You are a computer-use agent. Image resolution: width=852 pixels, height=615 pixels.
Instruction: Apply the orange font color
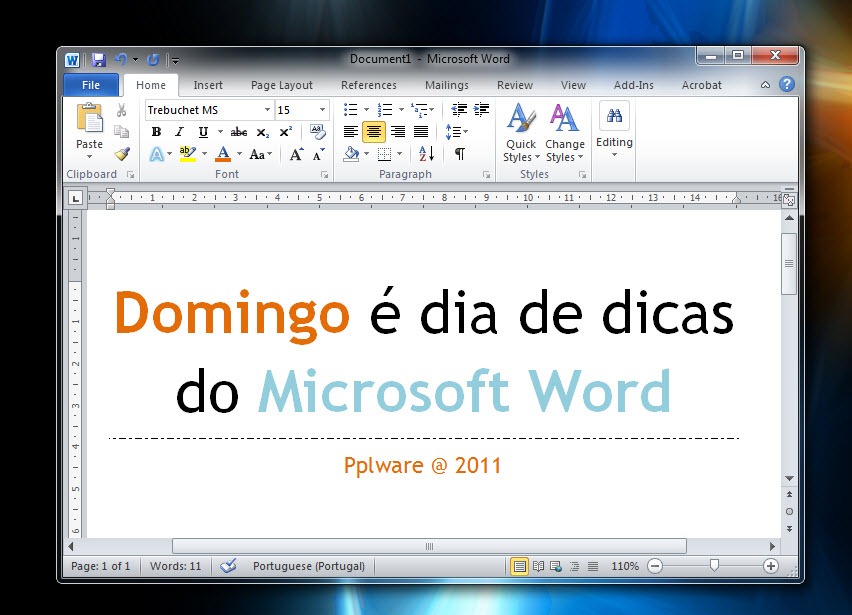click(223, 154)
